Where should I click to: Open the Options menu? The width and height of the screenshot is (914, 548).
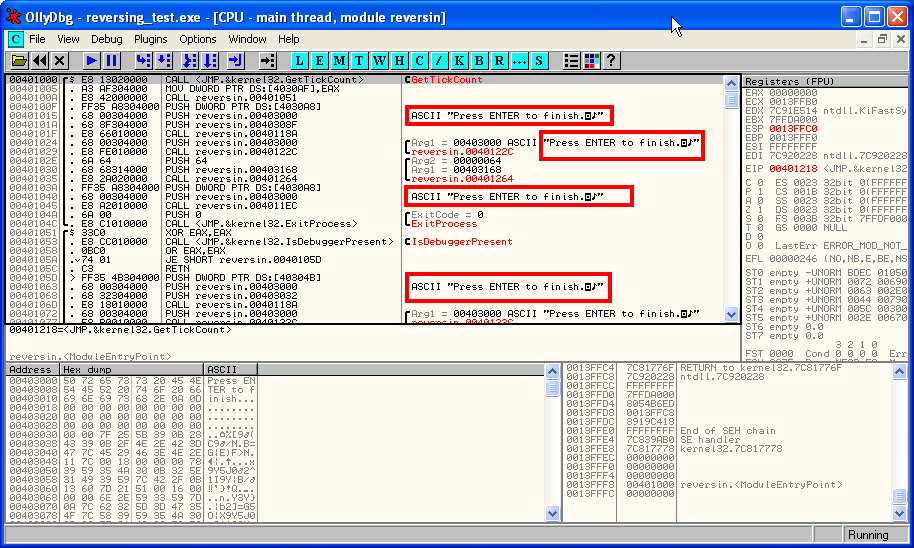click(x=198, y=39)
